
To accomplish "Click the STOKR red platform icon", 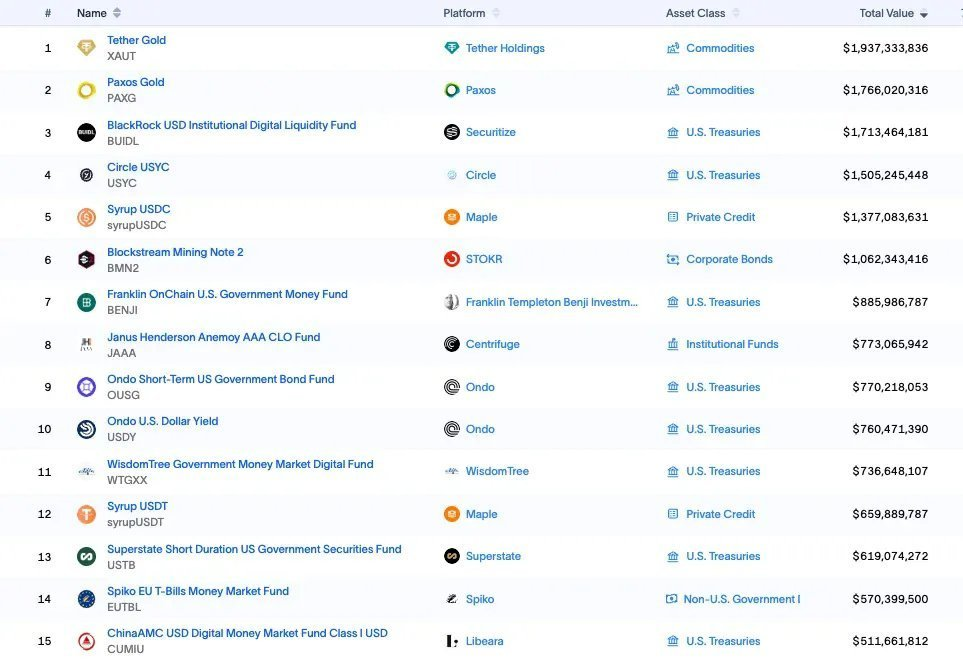I will 452,259.
